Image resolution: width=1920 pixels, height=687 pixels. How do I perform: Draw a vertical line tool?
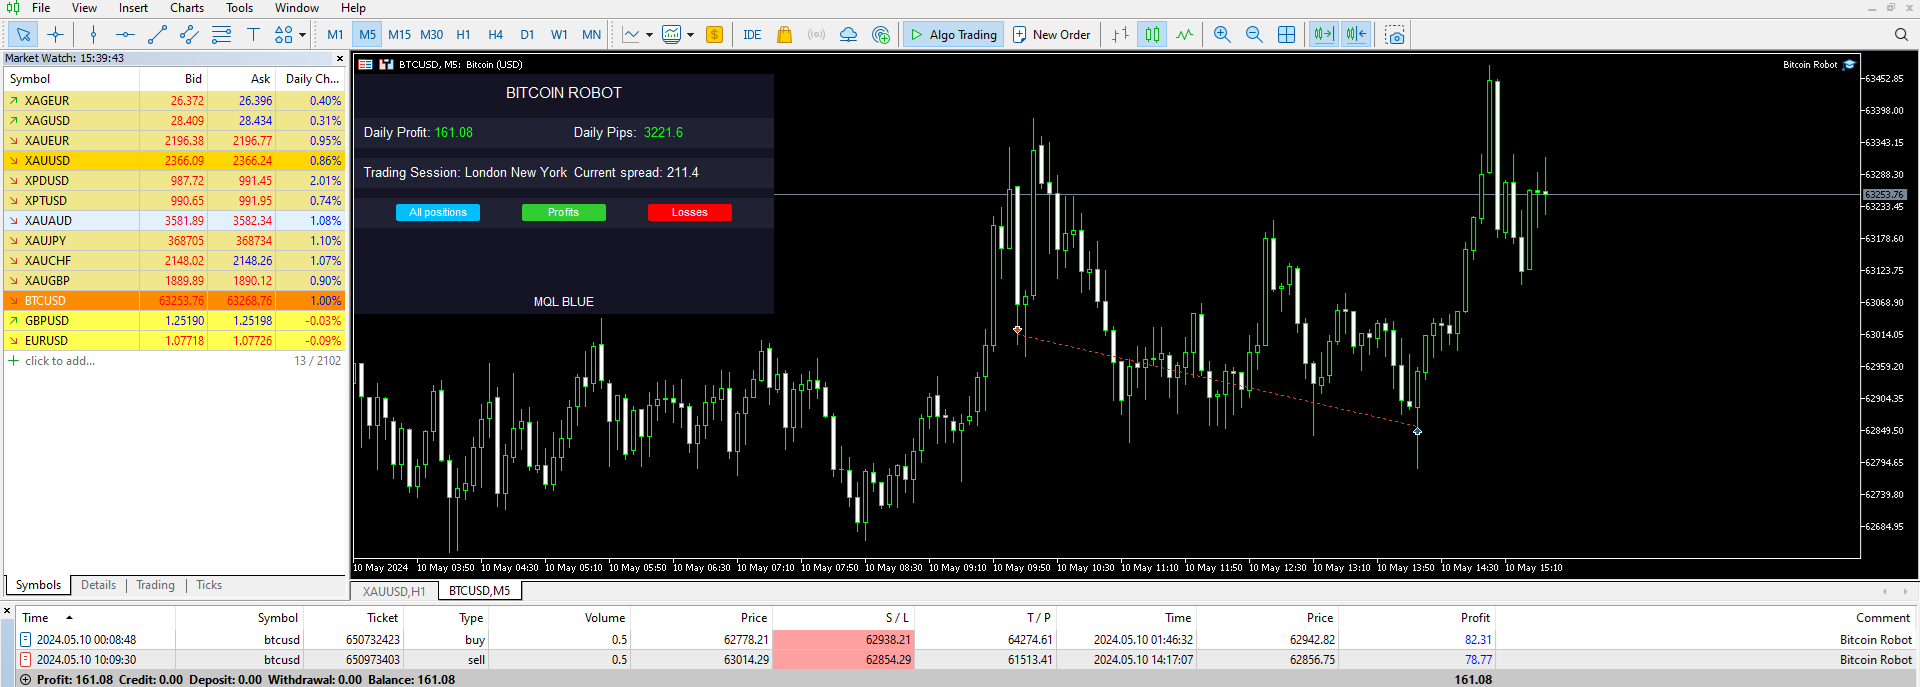tap(93, 35)
